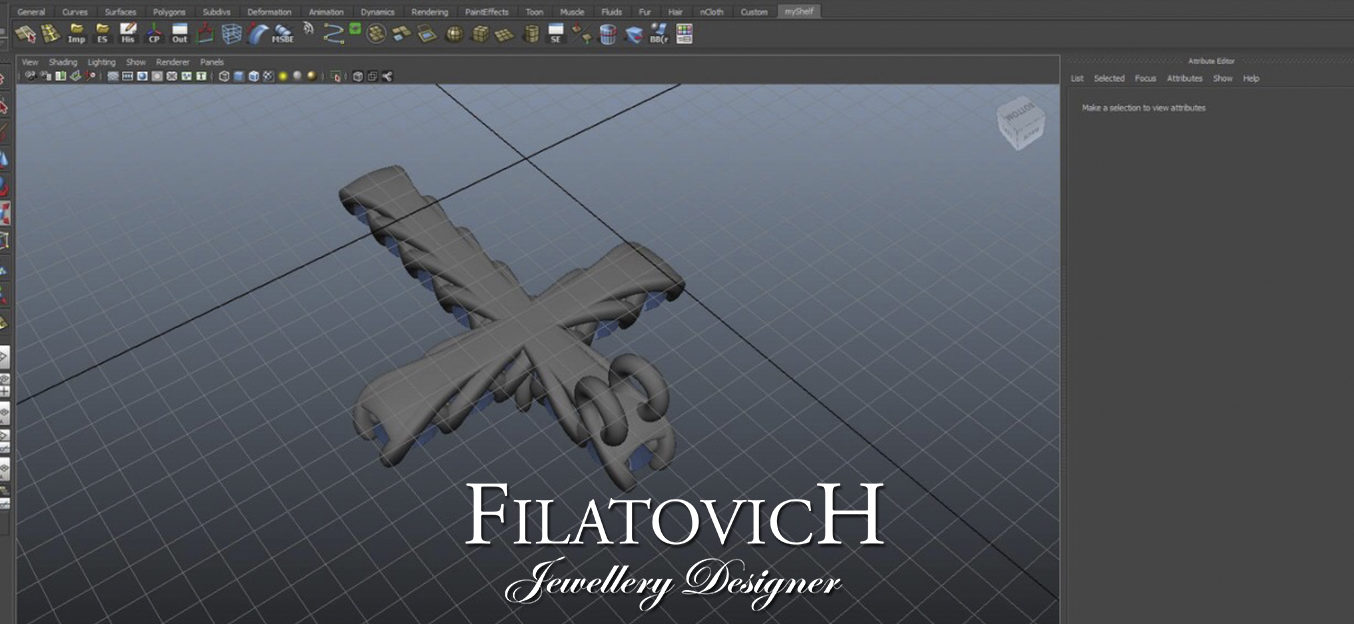The width and height of the screenshot is (1354, 624).
Task: Switch to the nCloth shelf tab
Action: click(712, 12)
